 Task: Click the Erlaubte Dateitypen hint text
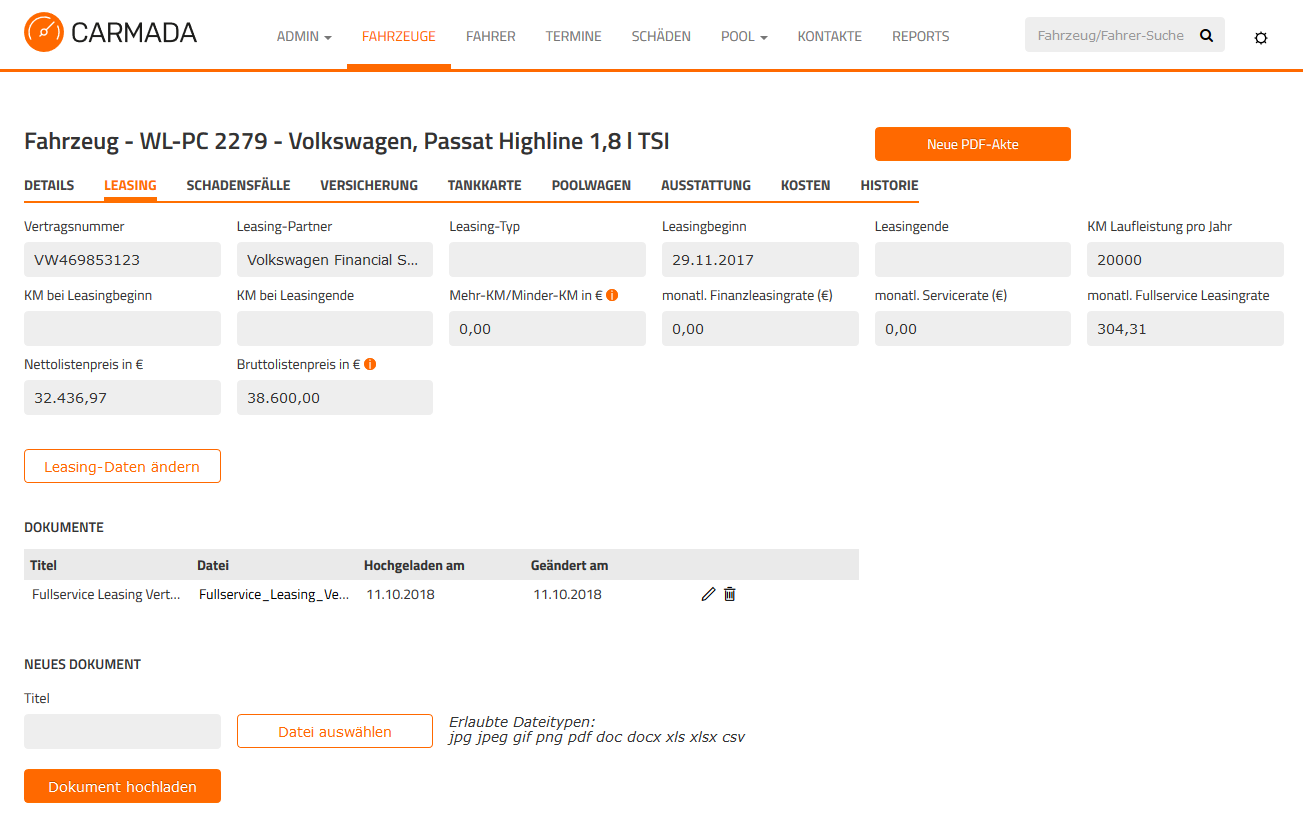[x=597, y=729]
